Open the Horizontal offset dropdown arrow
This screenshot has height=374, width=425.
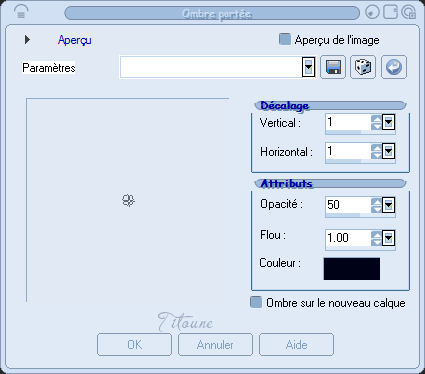point(388,151)
